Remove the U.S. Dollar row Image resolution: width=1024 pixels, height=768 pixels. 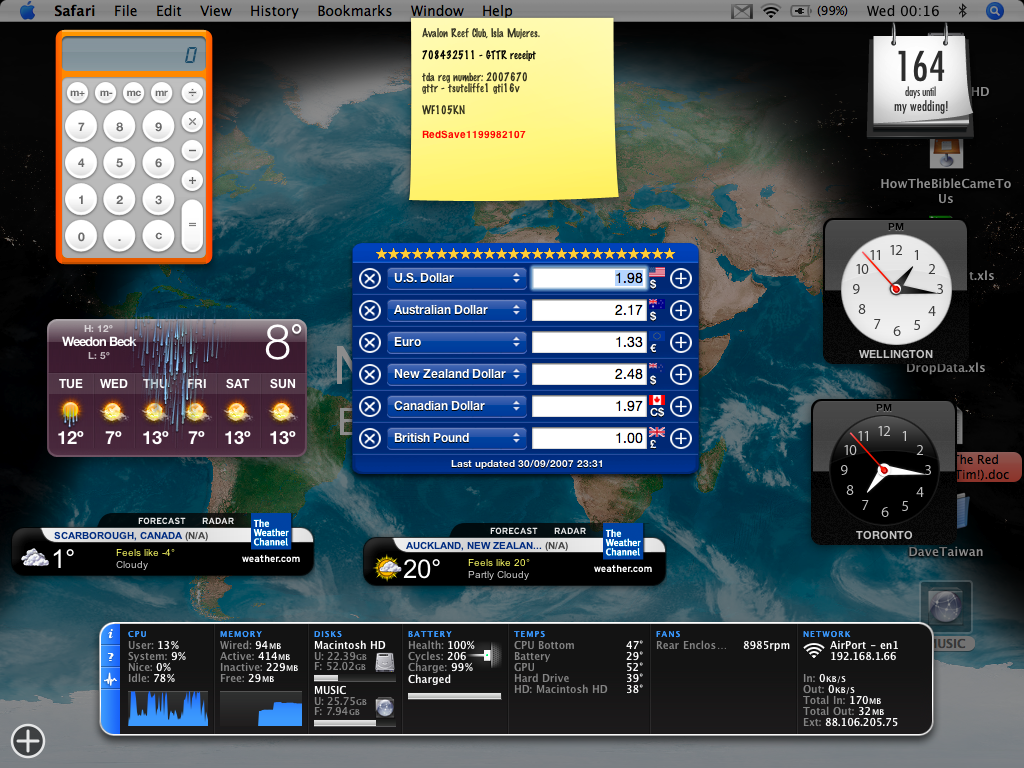click(370, 278)
